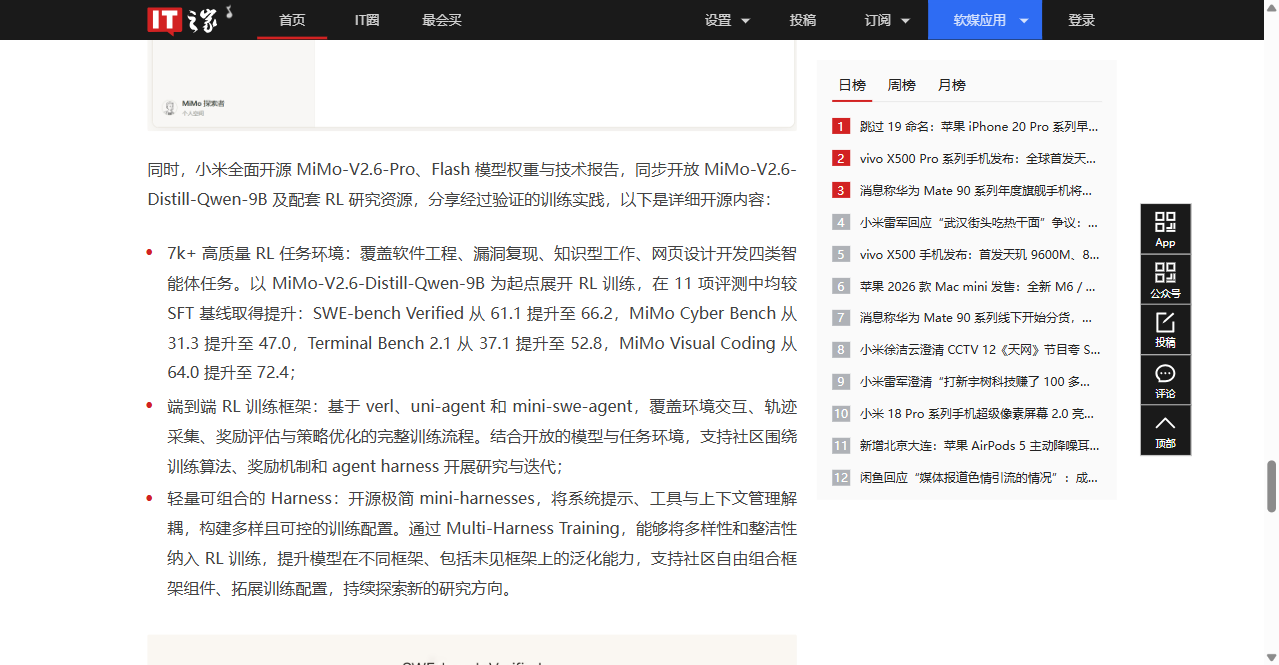Click the text "Multi-Harness Training"
Viewport: 1279px width, 665px height.
click(532, 529)
